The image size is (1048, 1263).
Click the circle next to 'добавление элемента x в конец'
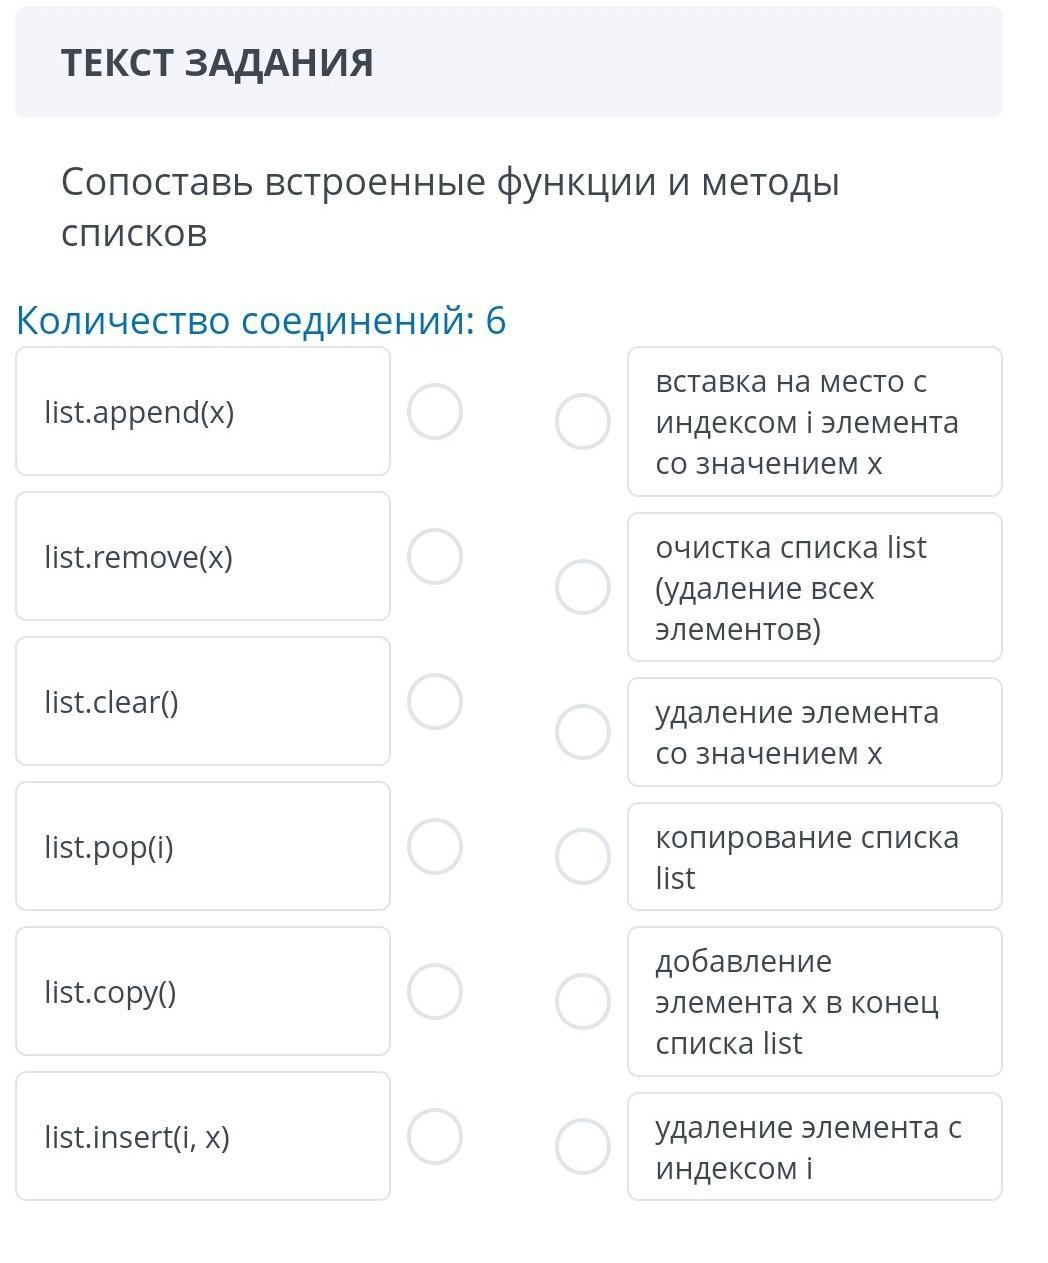583,1001
